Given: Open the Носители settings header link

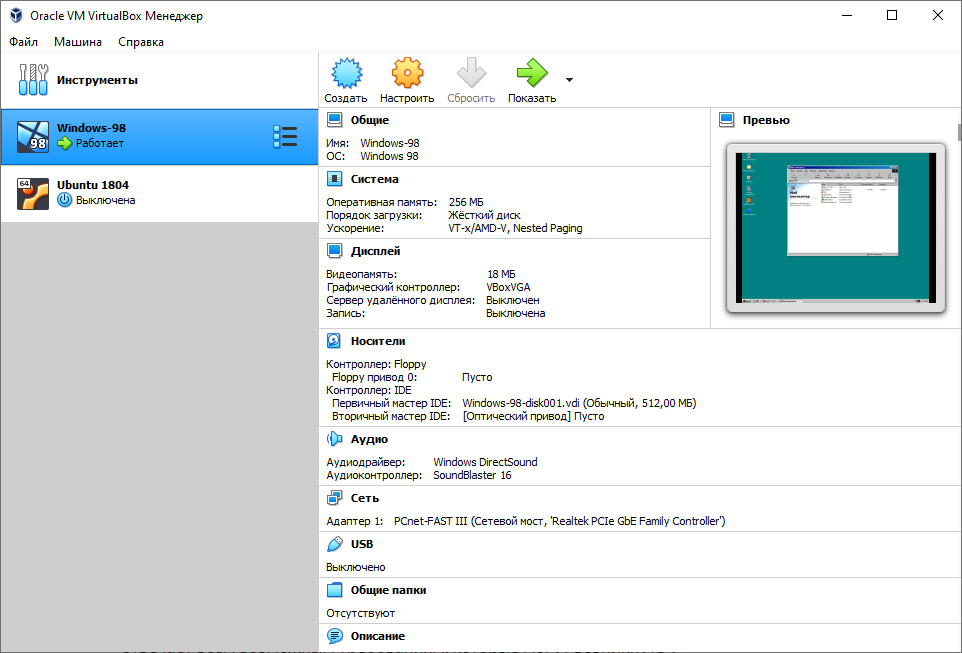Looking at the screenshot, I should pyautogui.click(x=378, y=341).
